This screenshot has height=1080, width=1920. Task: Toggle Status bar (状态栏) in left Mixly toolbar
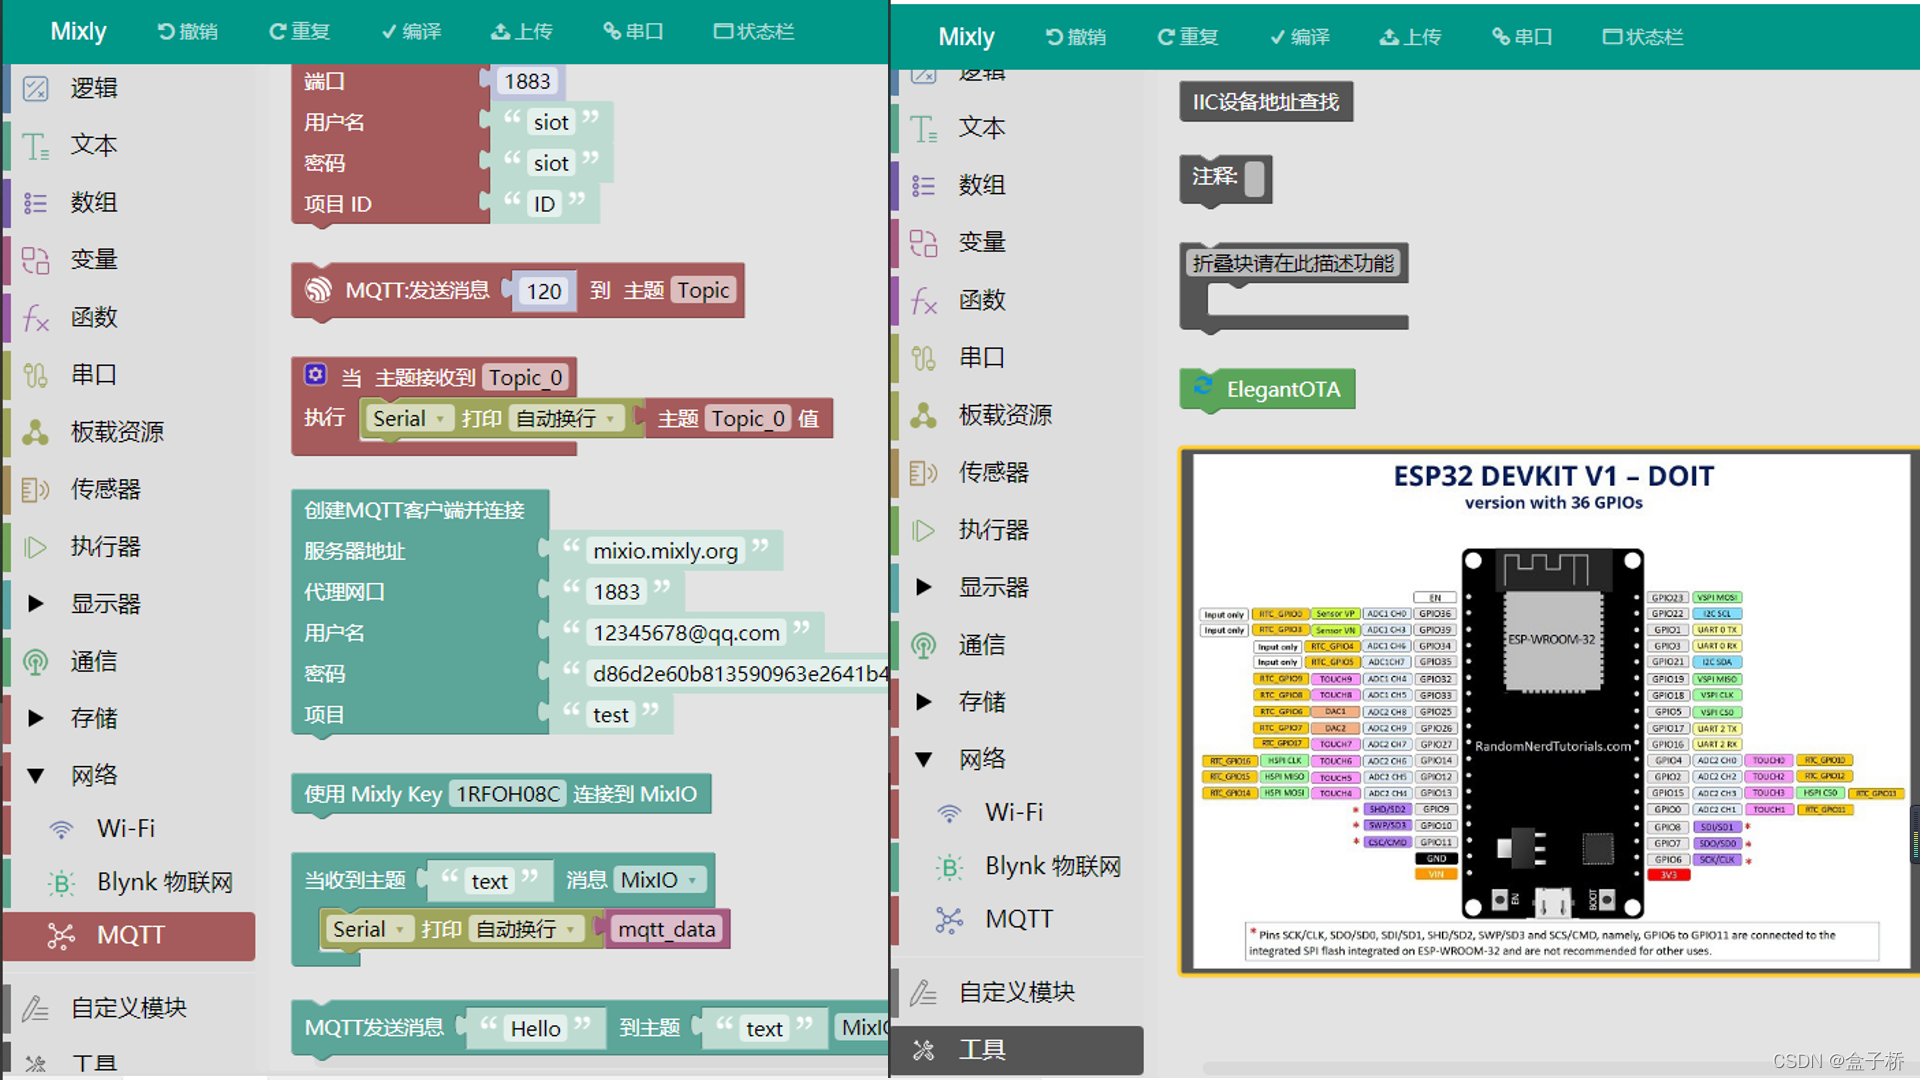click(x=754, y=31)
